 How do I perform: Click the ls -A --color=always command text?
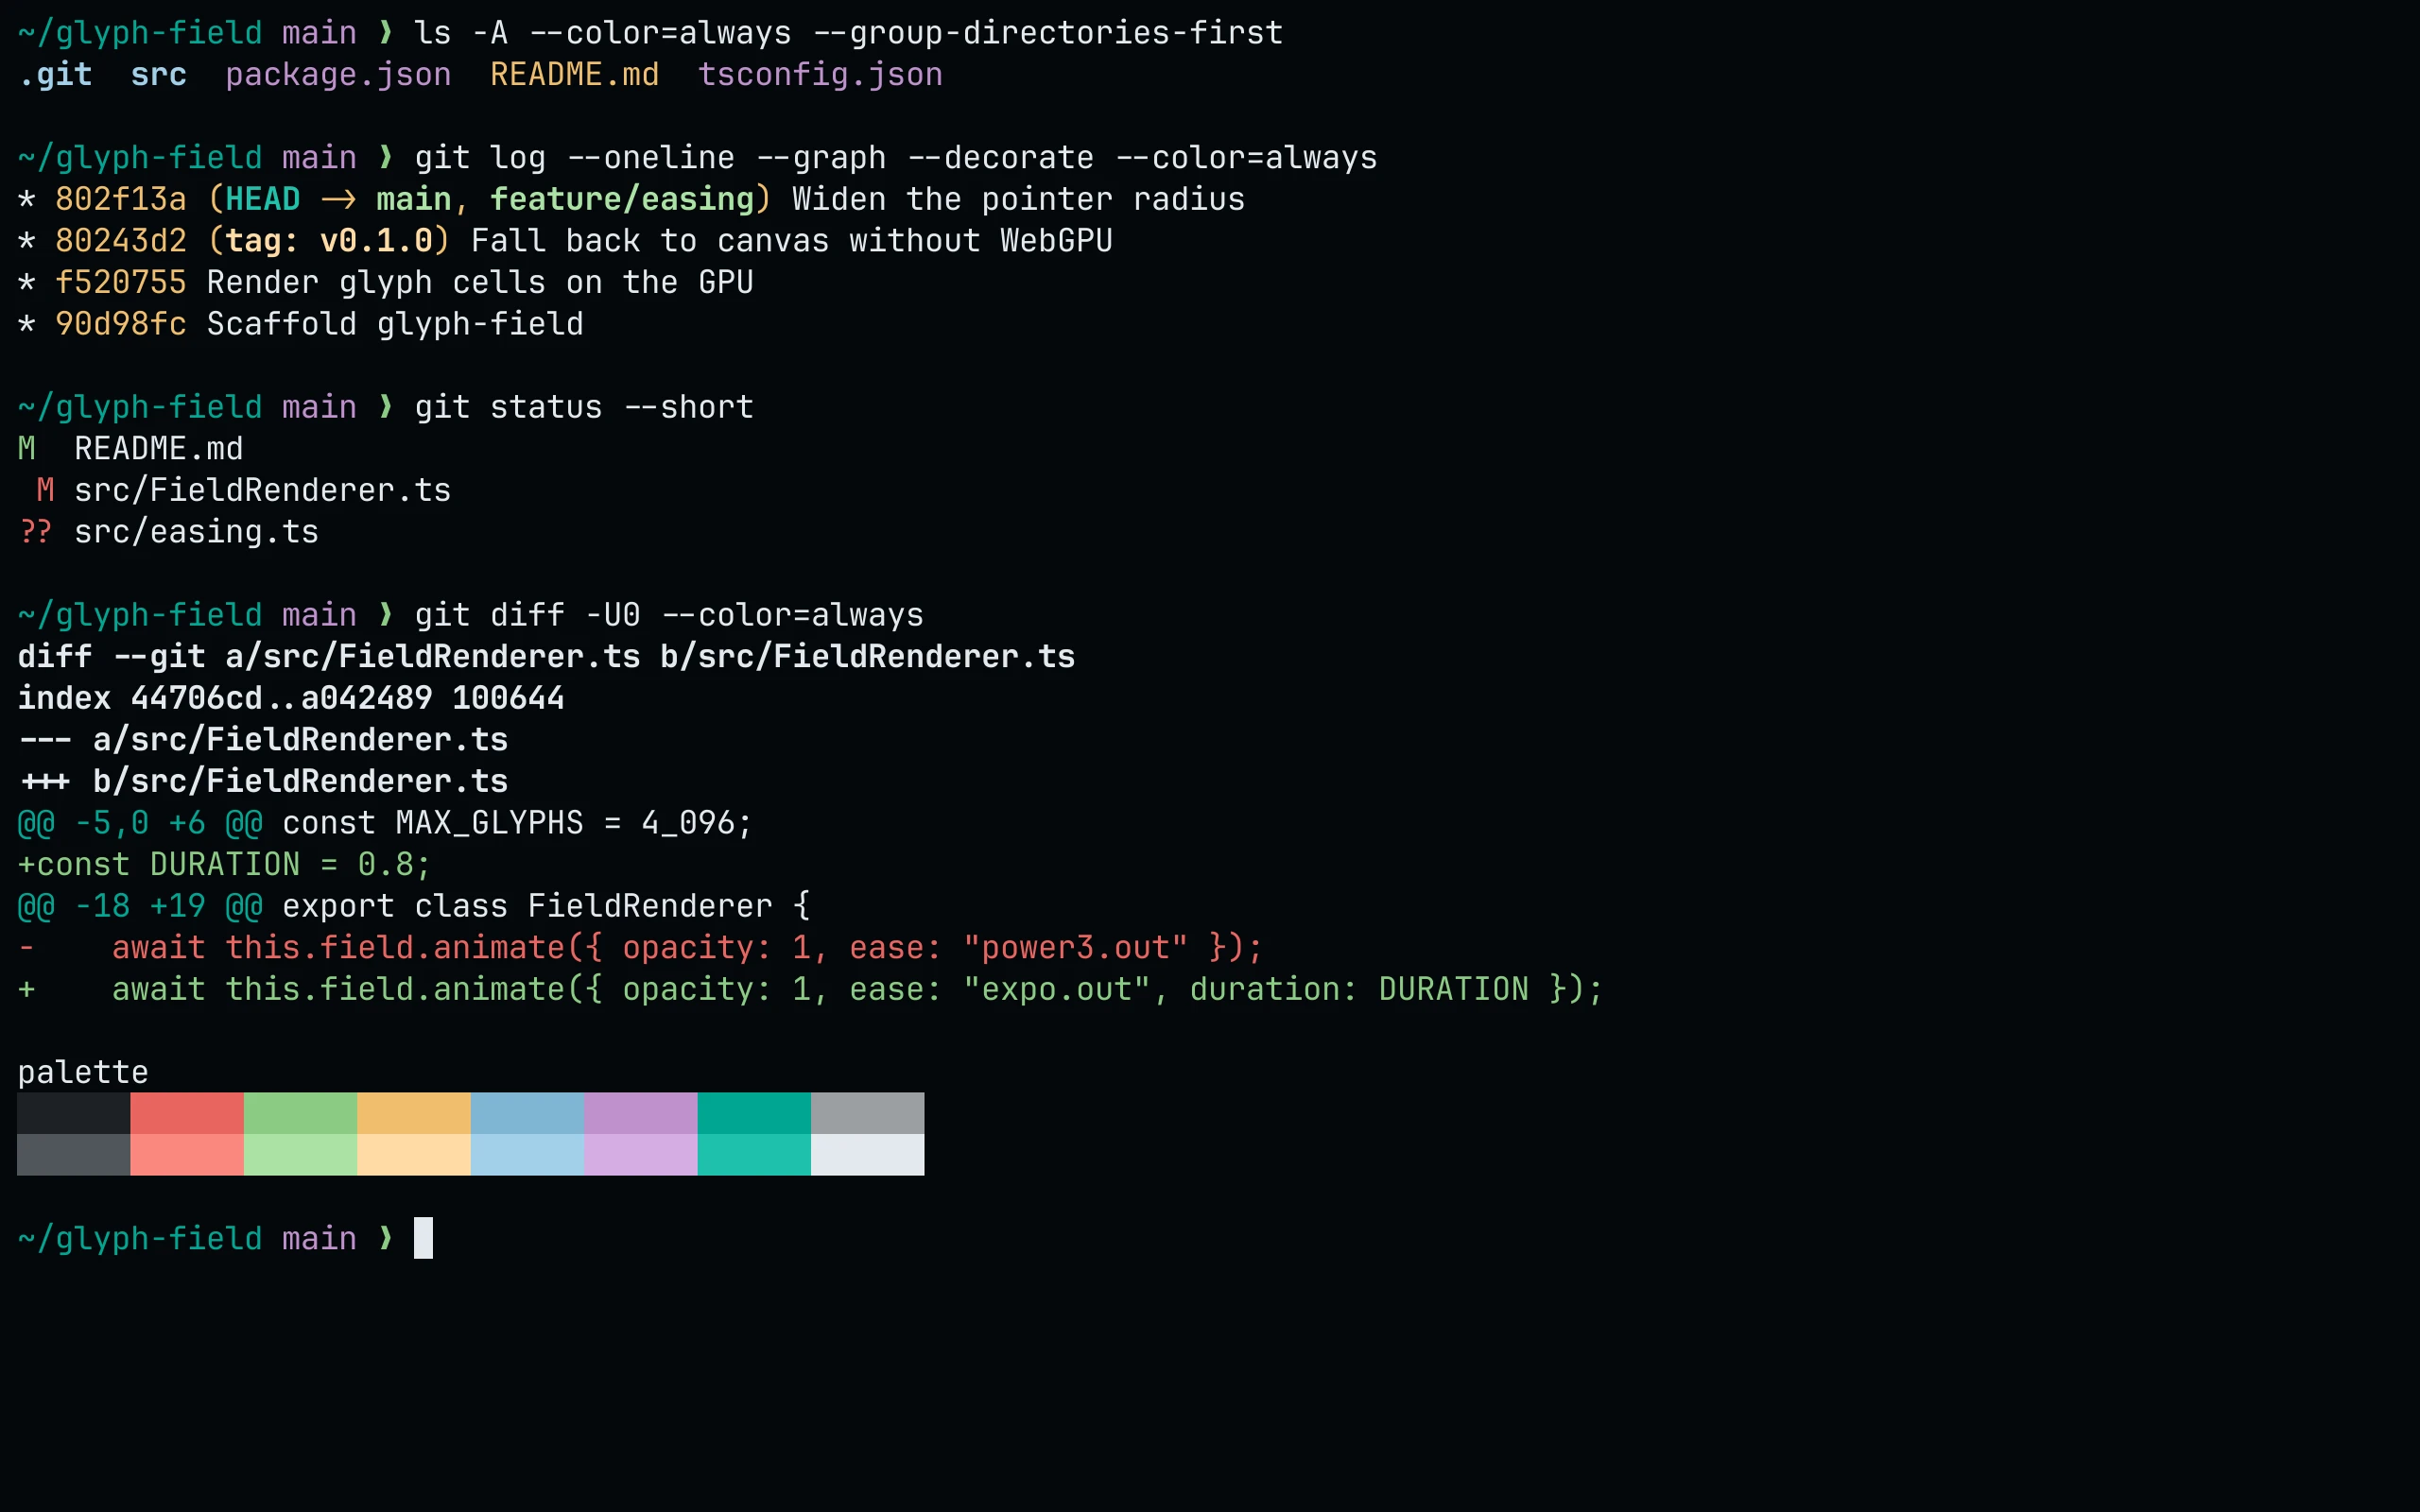point(848,33)
